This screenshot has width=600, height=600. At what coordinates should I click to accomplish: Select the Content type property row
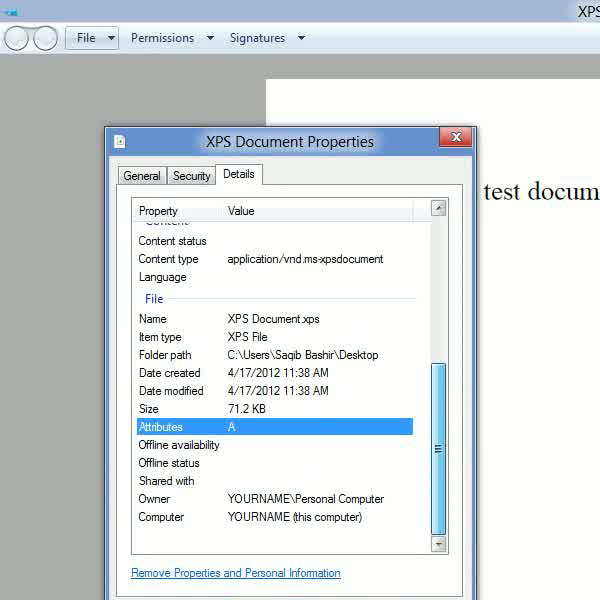click(x=275, y=259)
